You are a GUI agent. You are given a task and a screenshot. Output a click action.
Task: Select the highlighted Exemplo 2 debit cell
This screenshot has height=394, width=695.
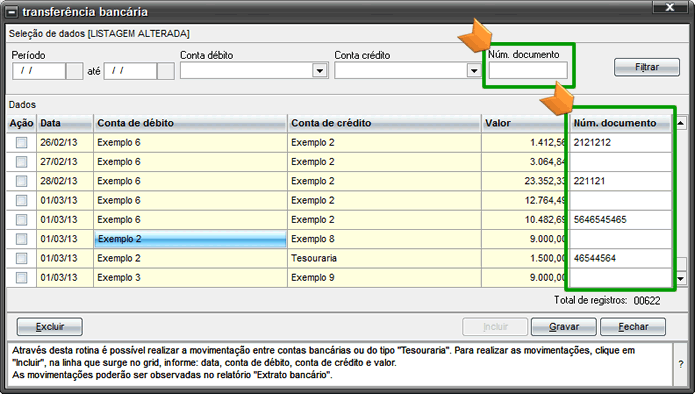point(190,239)
